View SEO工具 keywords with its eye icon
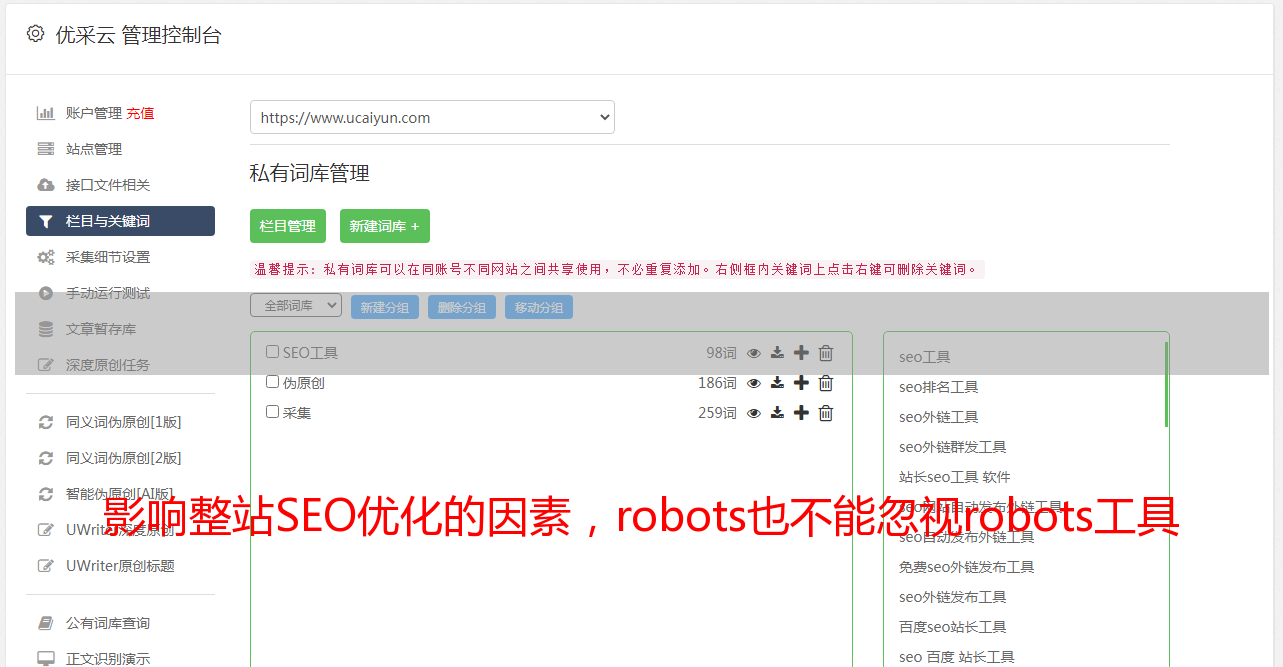The image size is (1283, 667). [754, 353]
